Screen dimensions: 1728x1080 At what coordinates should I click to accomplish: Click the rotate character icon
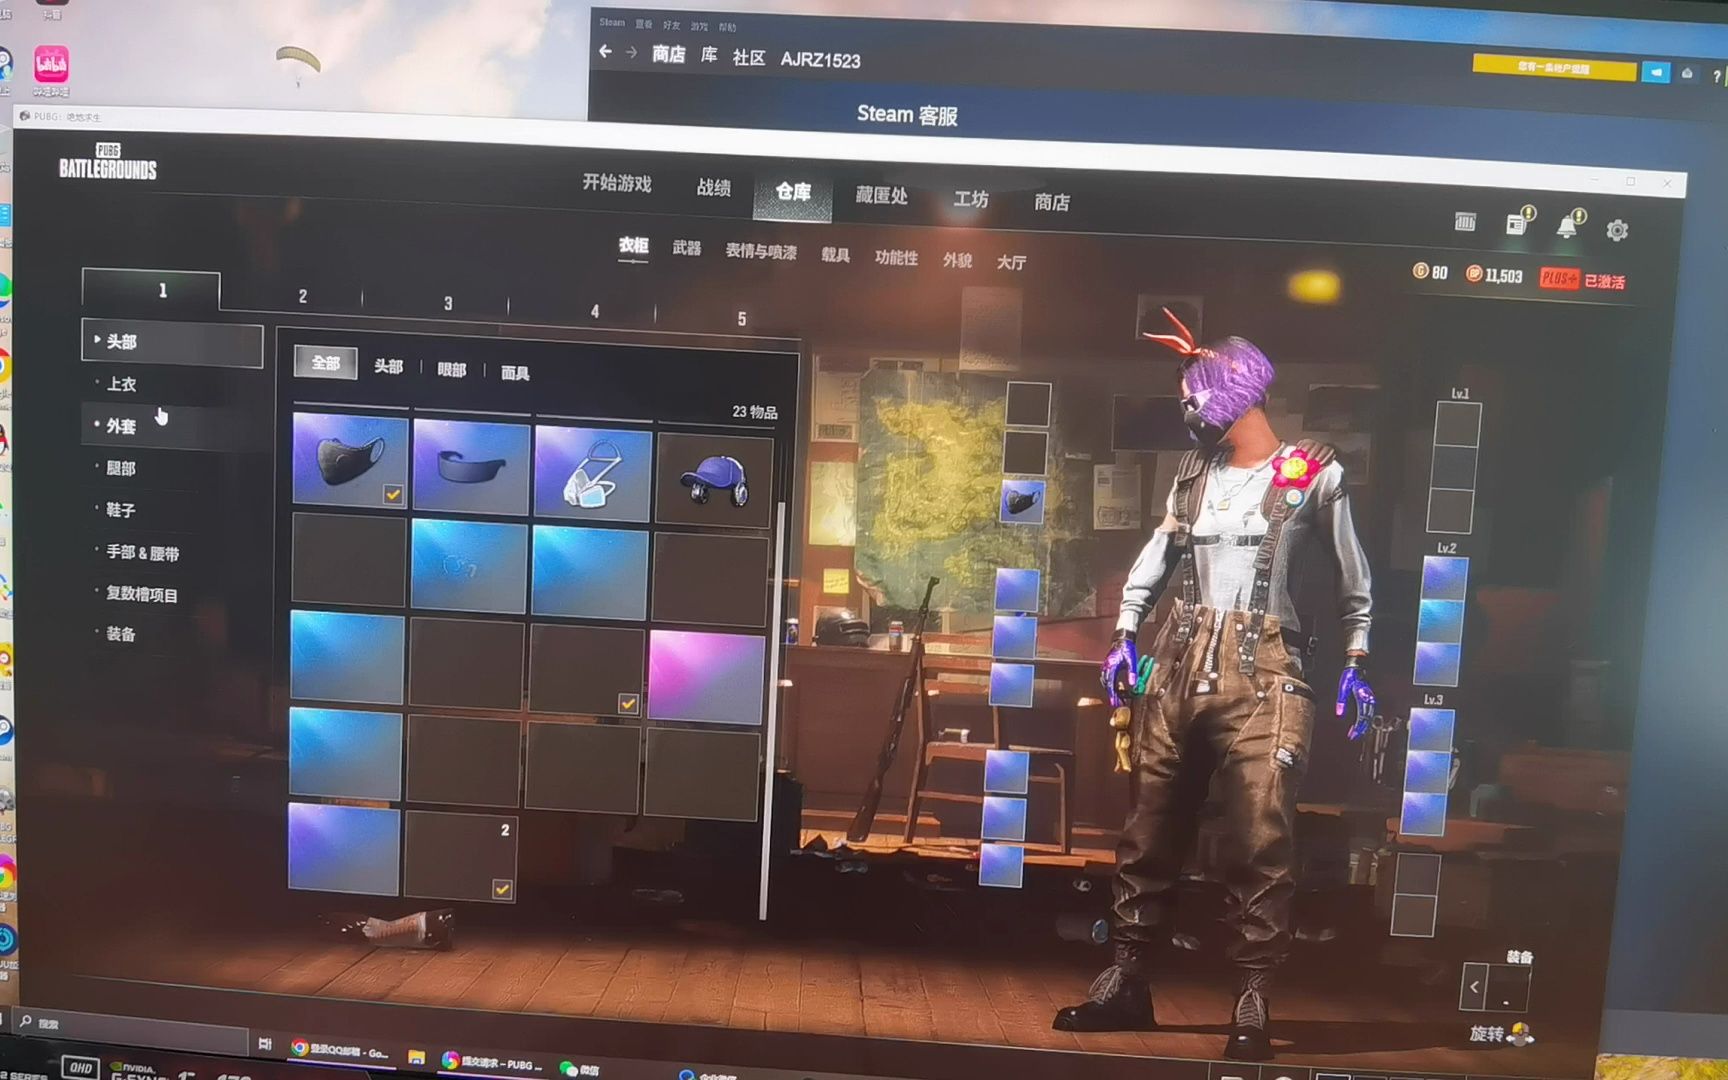[1521, 1033]
